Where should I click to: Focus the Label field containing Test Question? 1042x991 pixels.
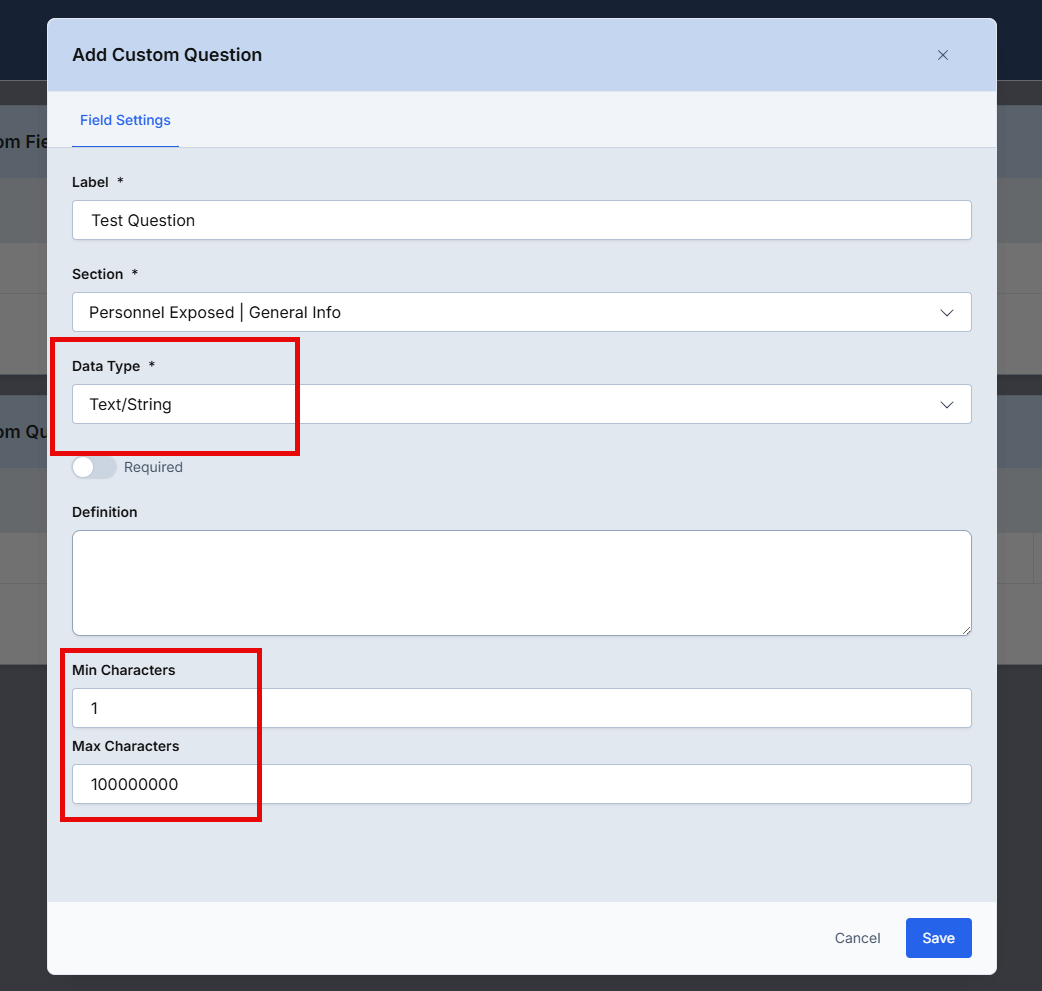point(520,220)
